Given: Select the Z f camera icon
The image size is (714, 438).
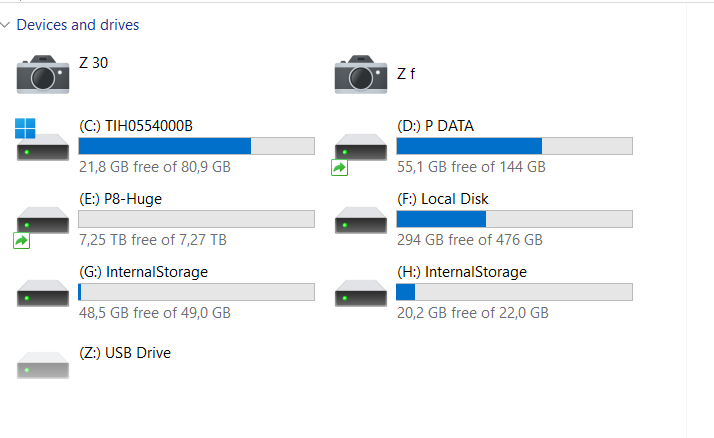Looking at the screenshot, I should (x=360, y=73).
